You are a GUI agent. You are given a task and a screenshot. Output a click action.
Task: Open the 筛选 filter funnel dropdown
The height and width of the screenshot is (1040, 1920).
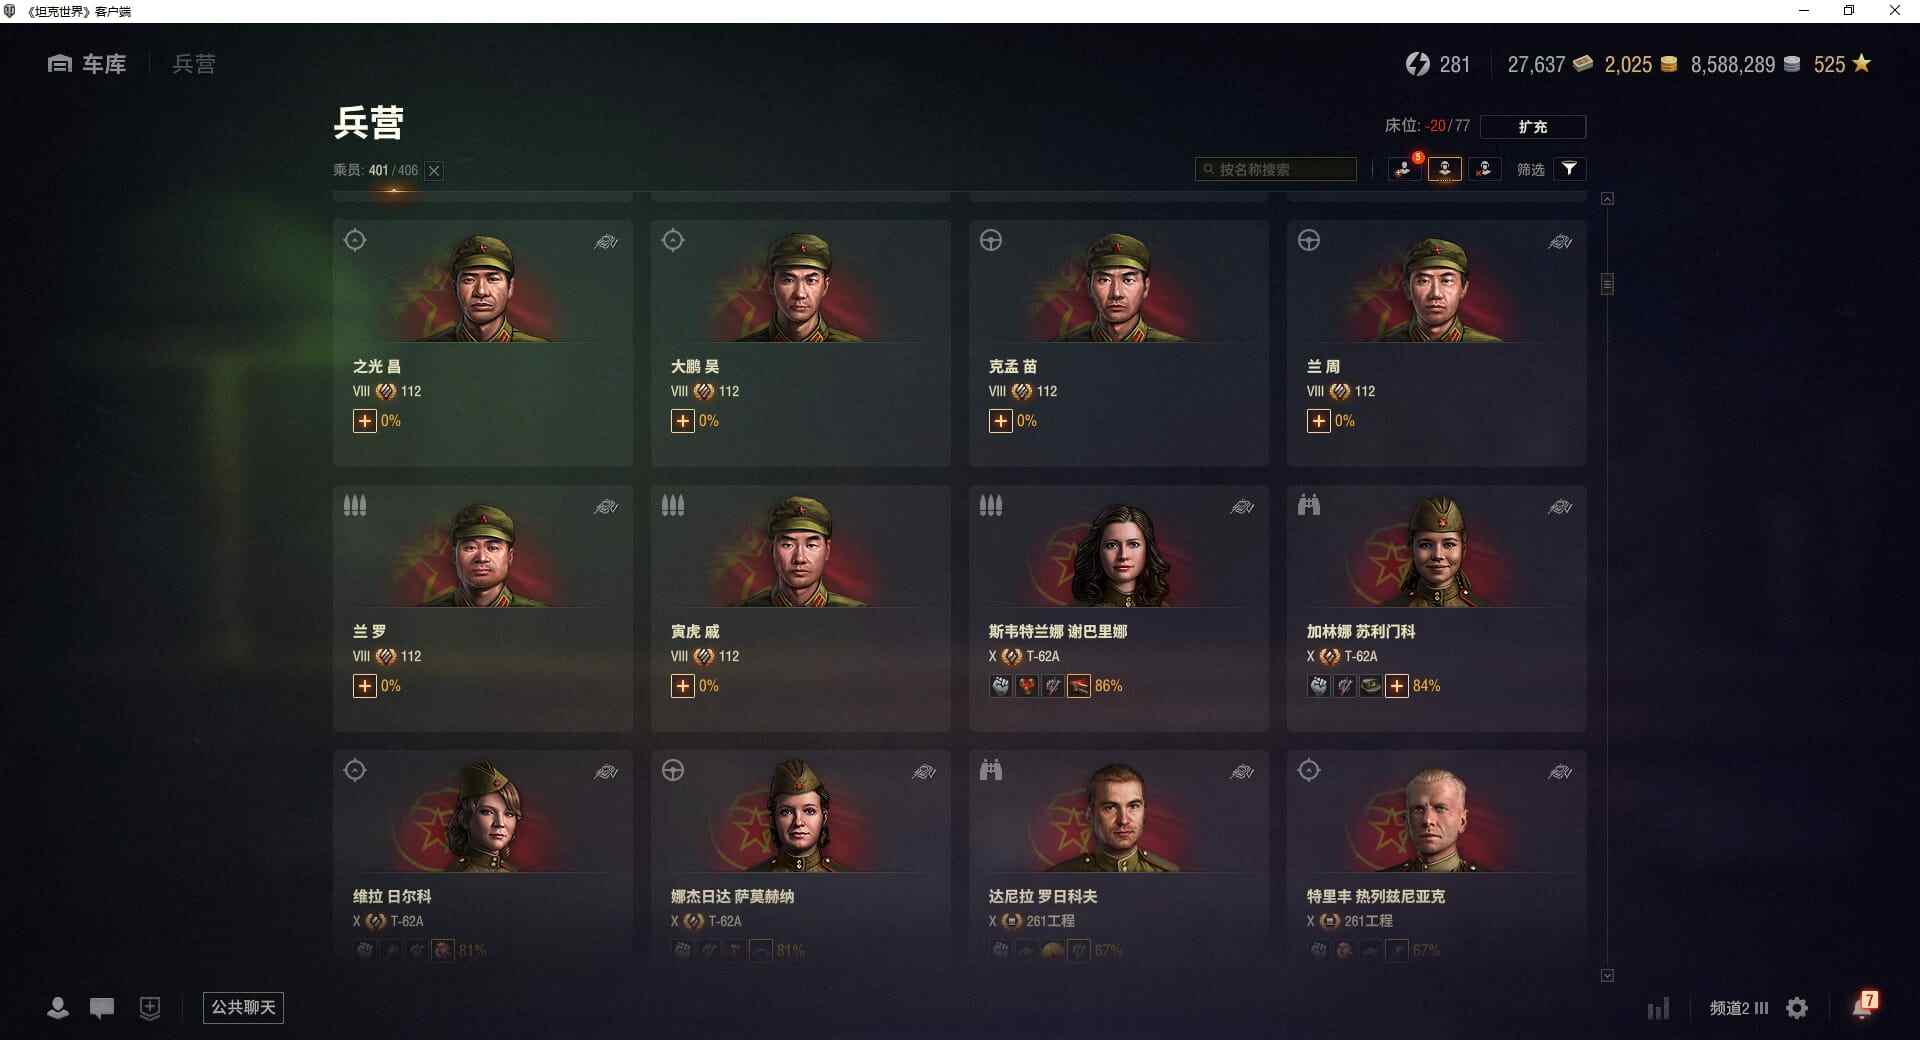(x=1570, y=169)
